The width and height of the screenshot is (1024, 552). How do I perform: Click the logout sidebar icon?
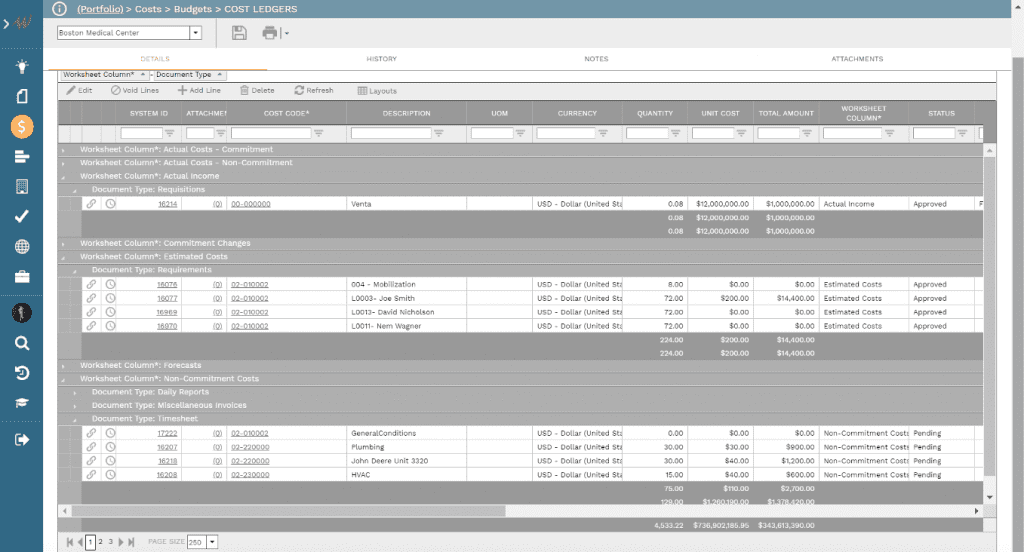(x=22, y=440)
